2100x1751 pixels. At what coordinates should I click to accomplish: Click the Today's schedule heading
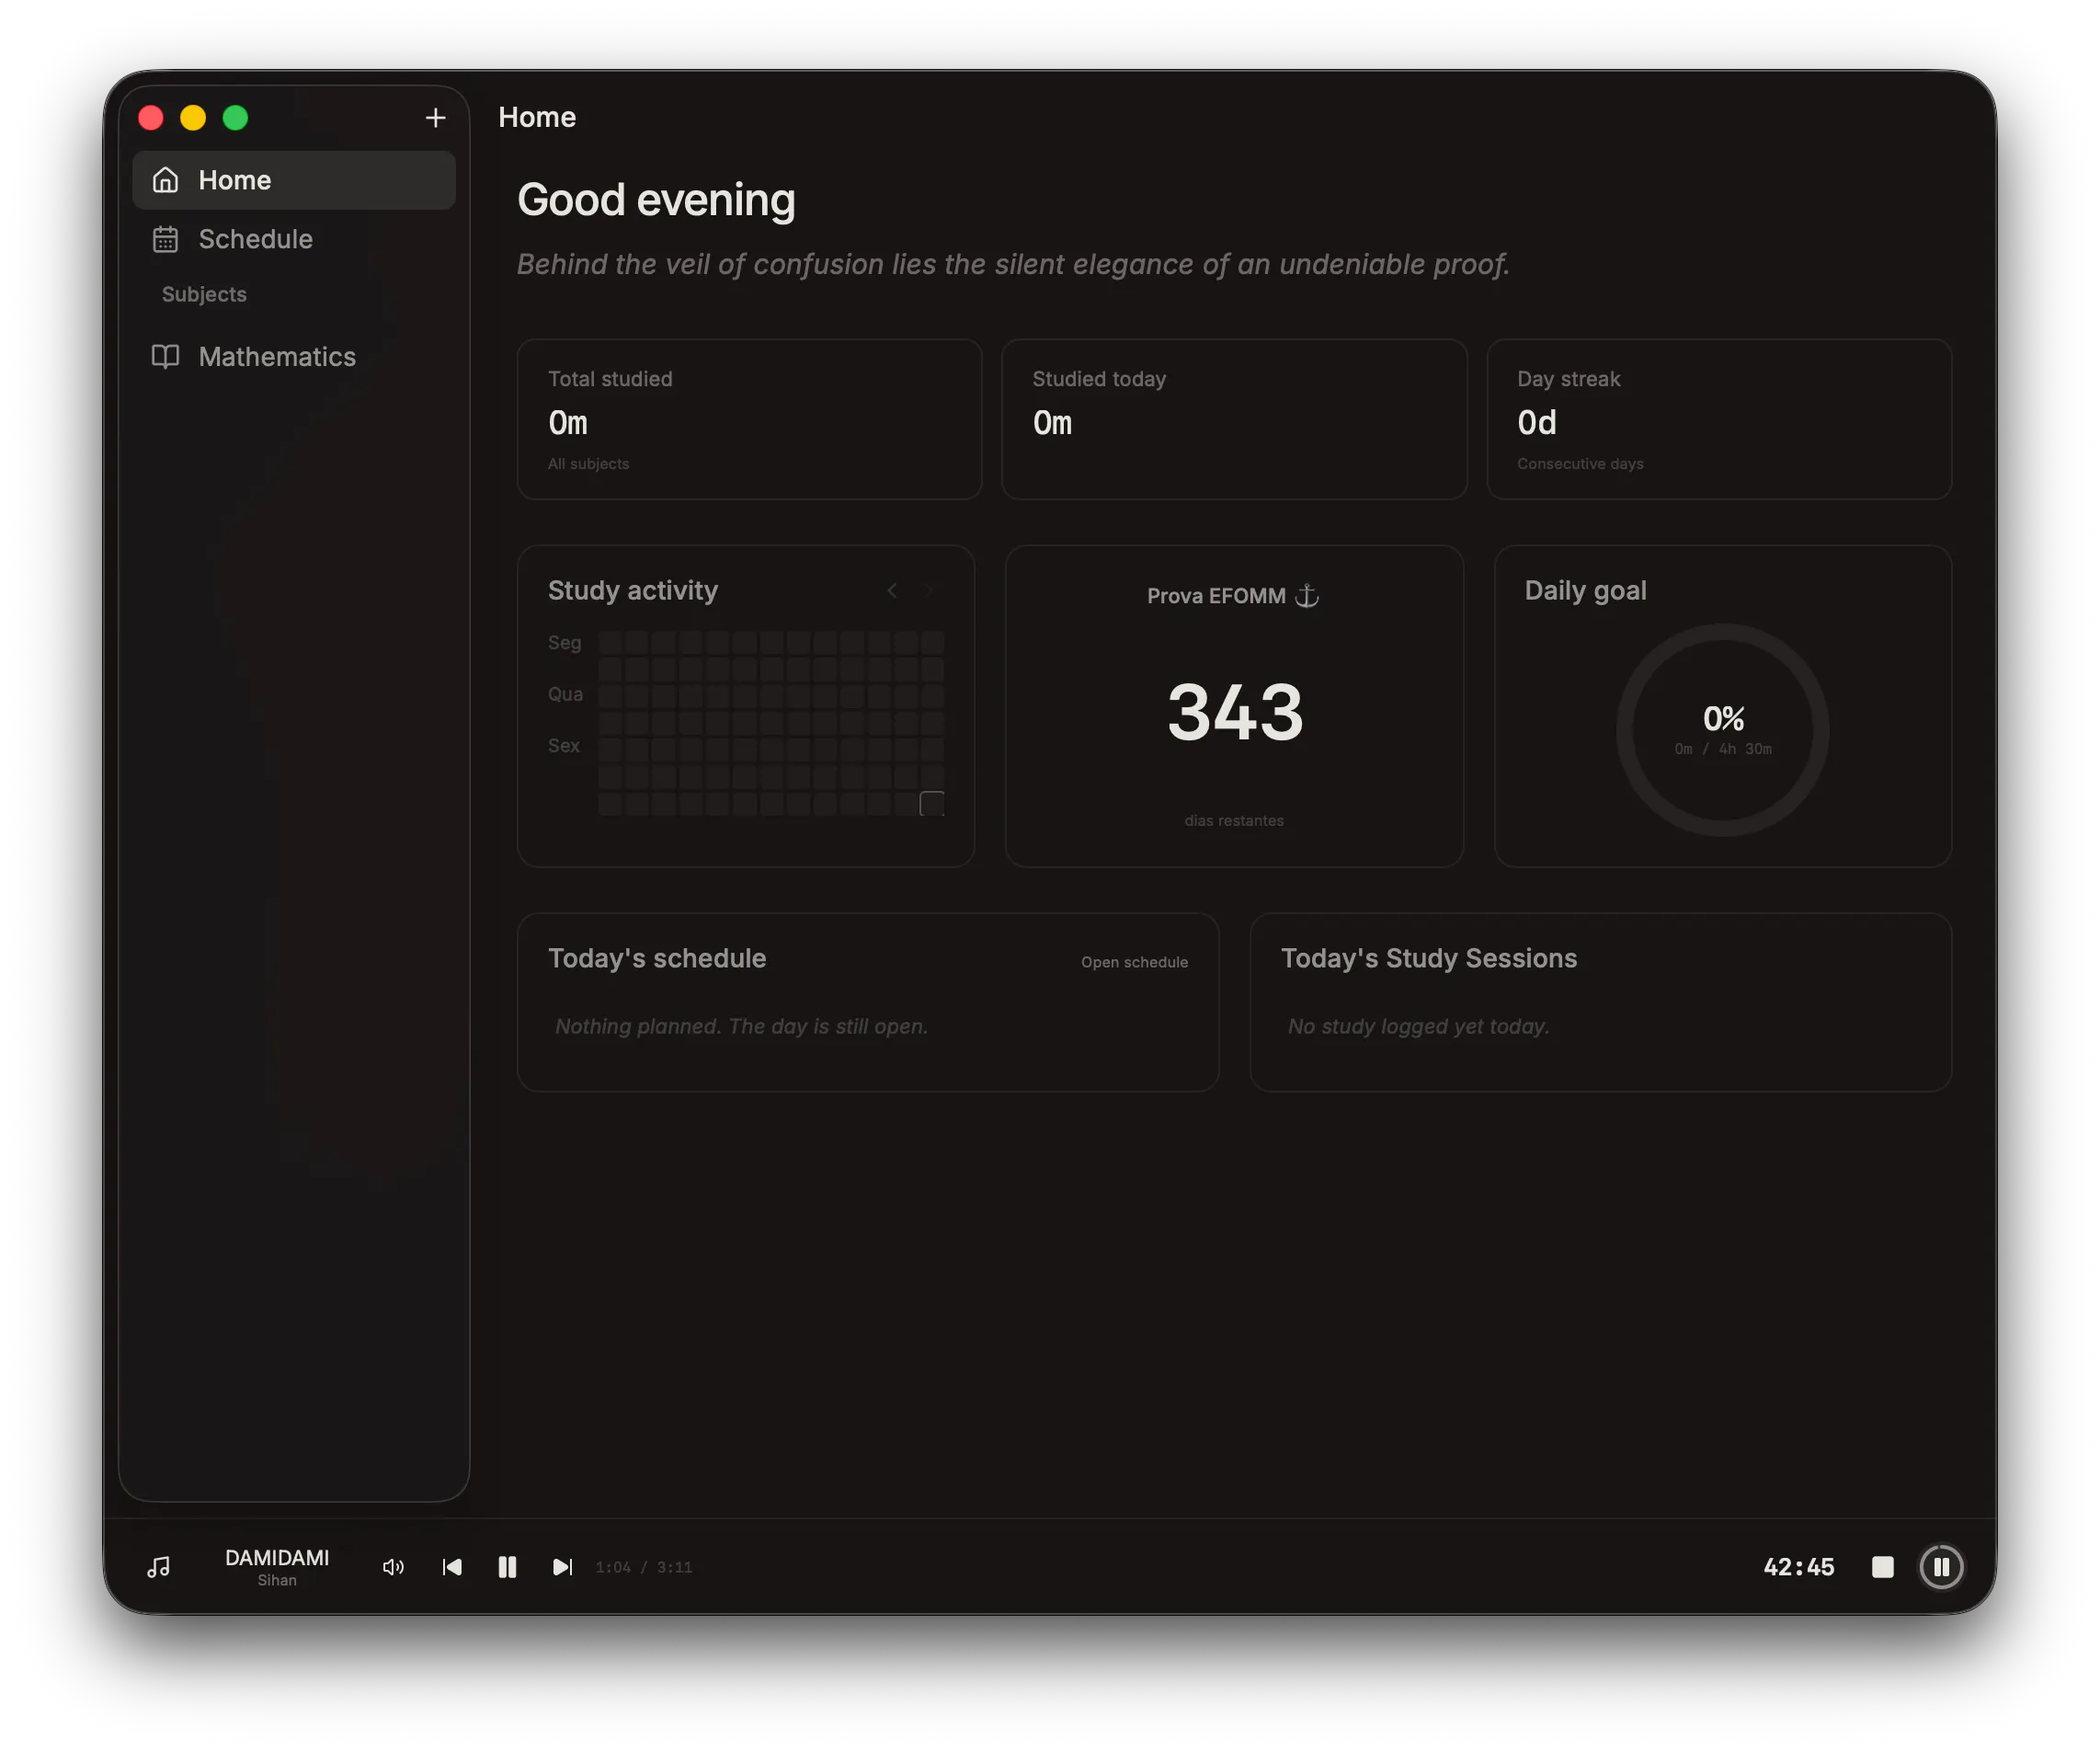[x=657, y=958]
